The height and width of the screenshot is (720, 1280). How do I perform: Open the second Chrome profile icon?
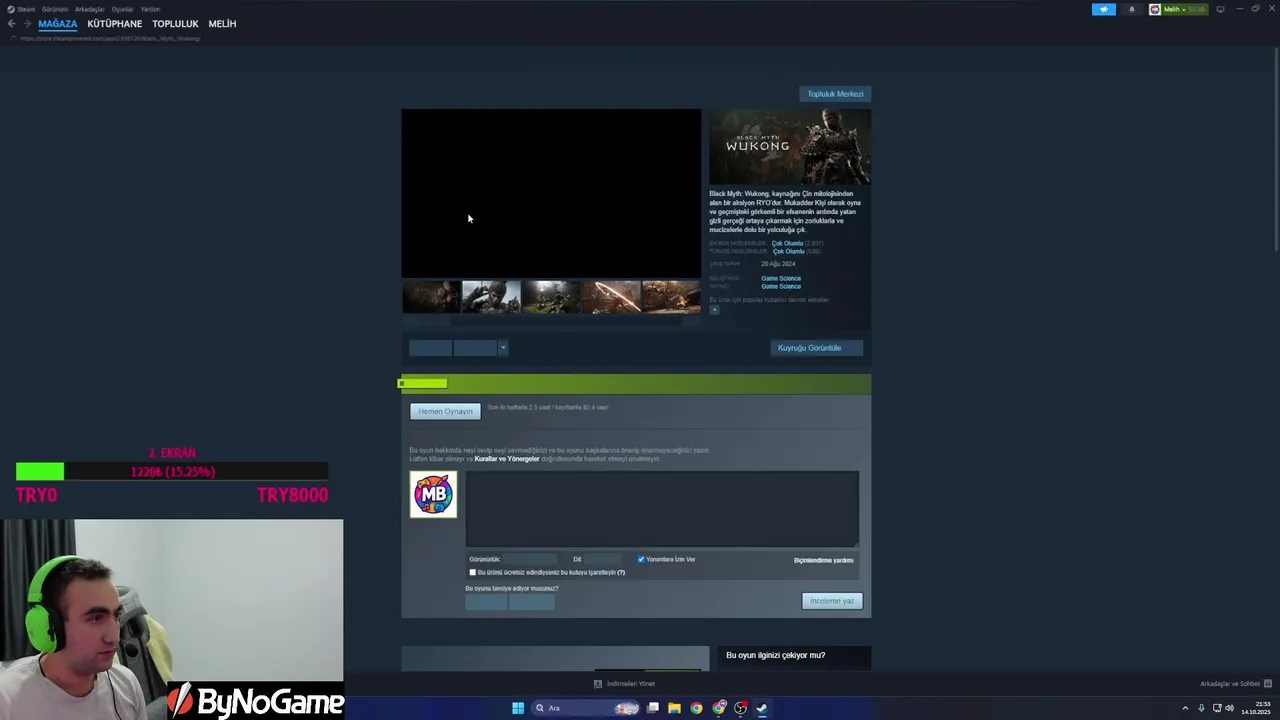coord(719,708)
